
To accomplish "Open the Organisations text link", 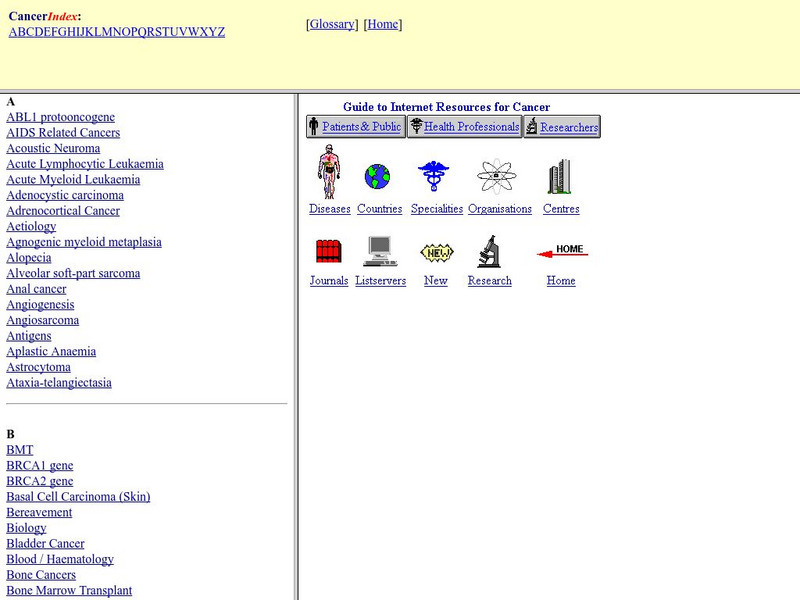I will [500, 209].
